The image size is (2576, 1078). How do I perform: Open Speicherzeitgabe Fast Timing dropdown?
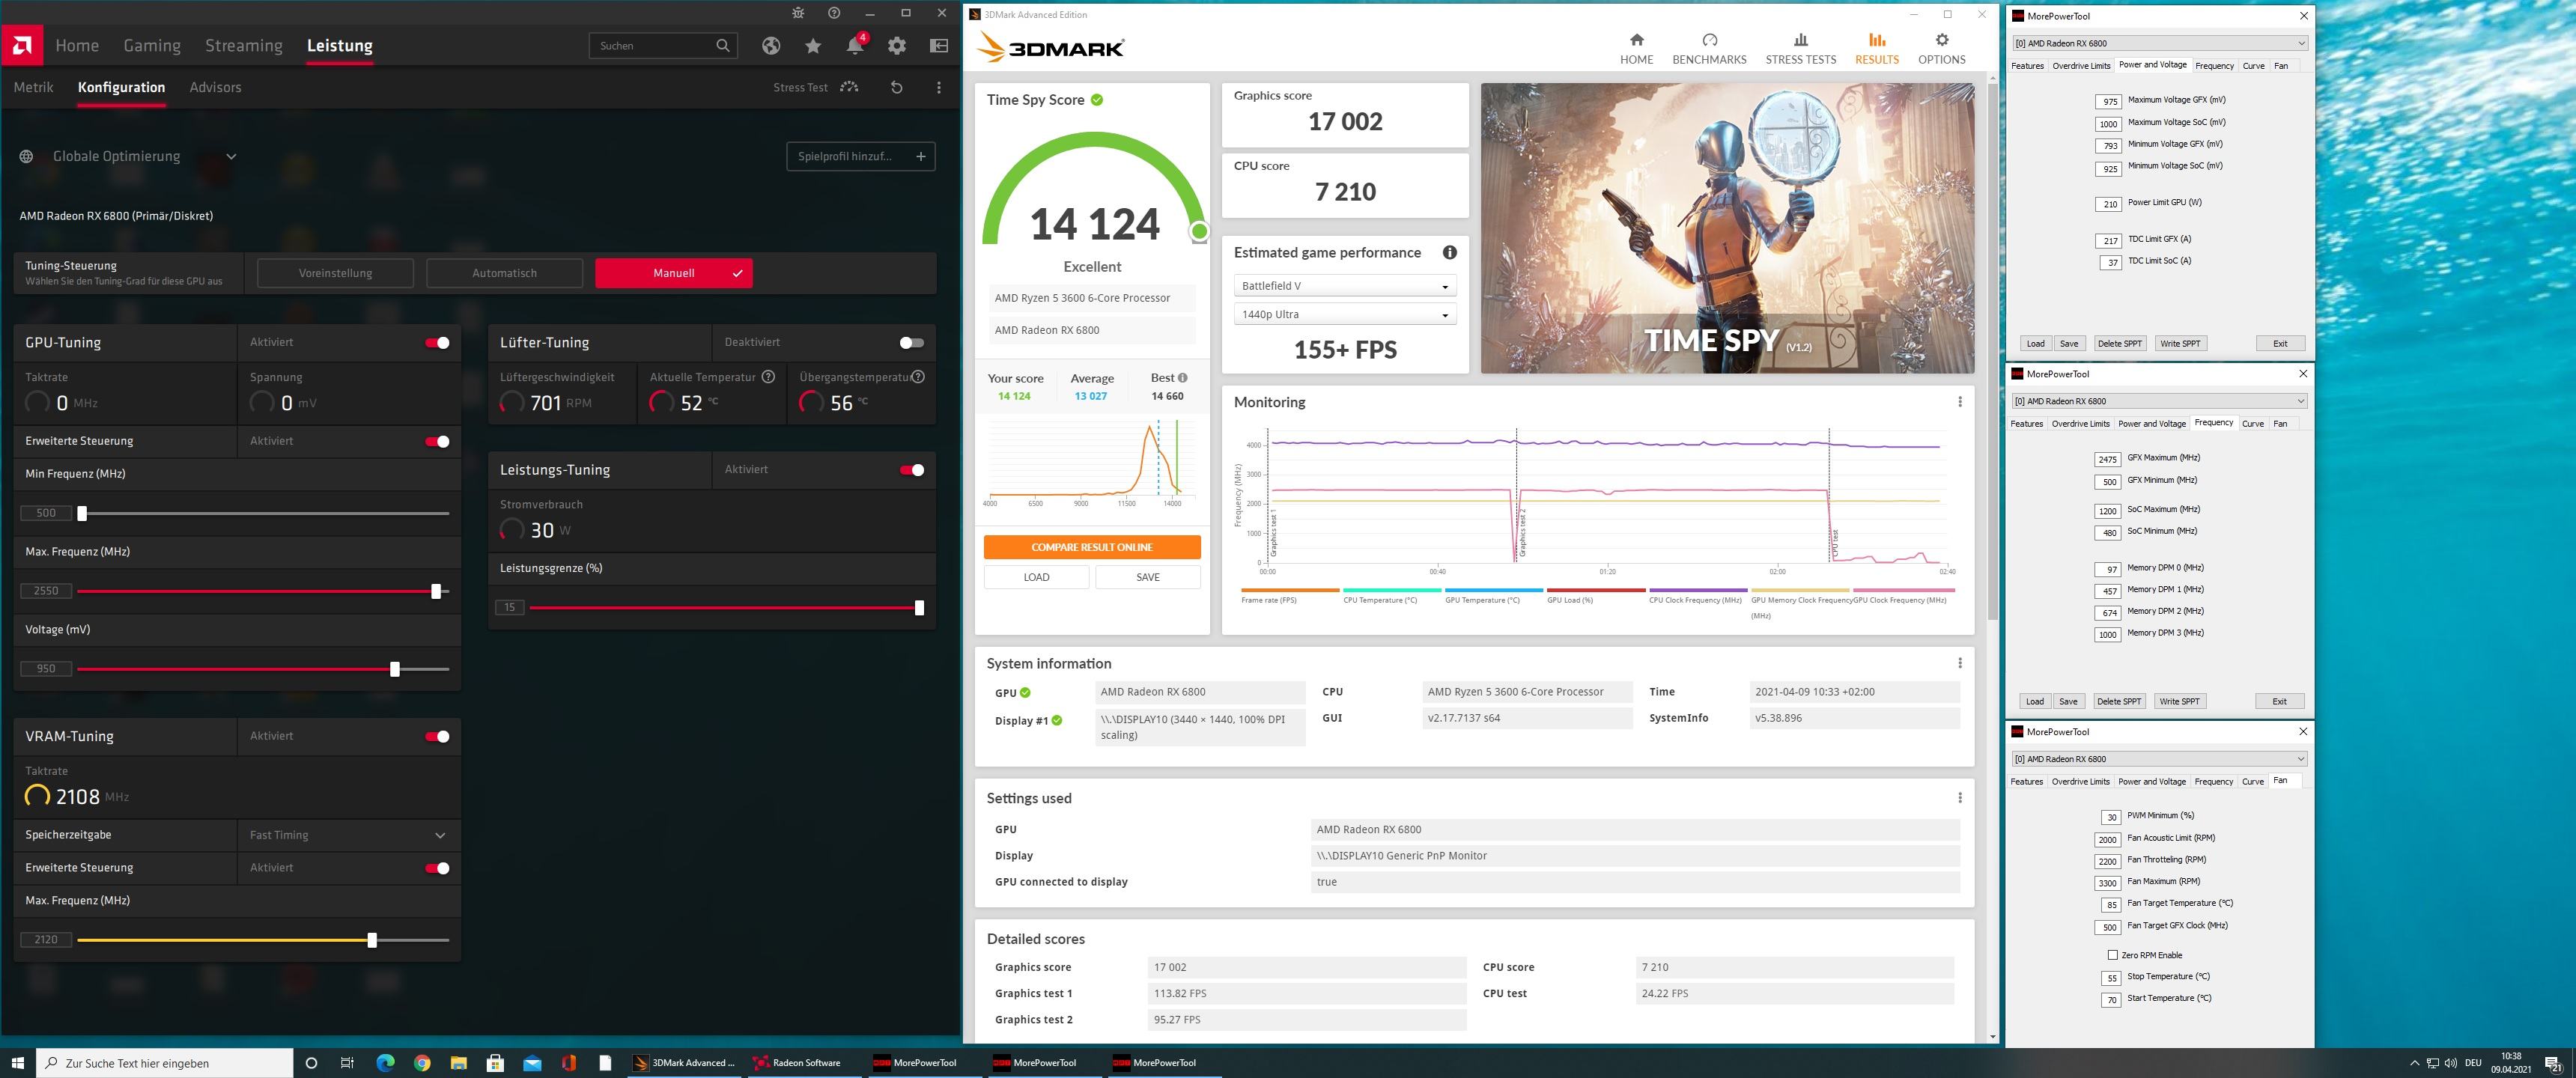pos(348,835)
